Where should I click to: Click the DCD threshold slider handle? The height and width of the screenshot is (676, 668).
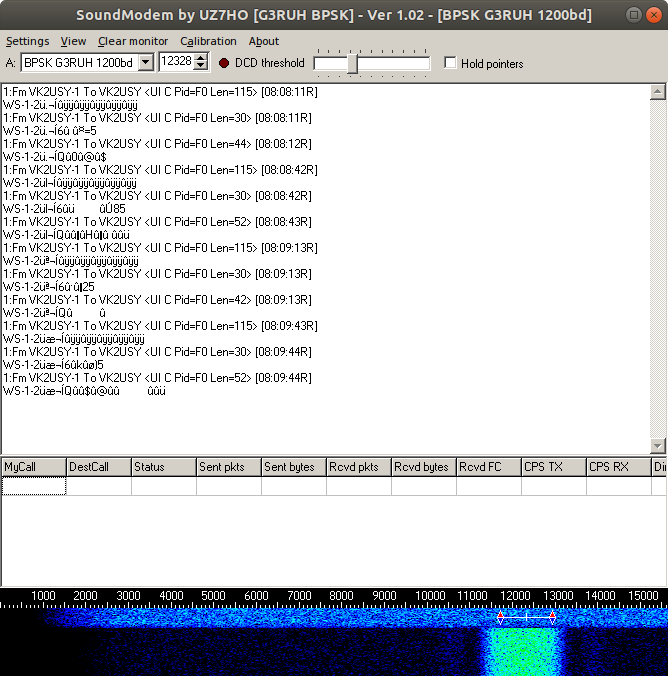pyautogui.click(x=352, y=64)
